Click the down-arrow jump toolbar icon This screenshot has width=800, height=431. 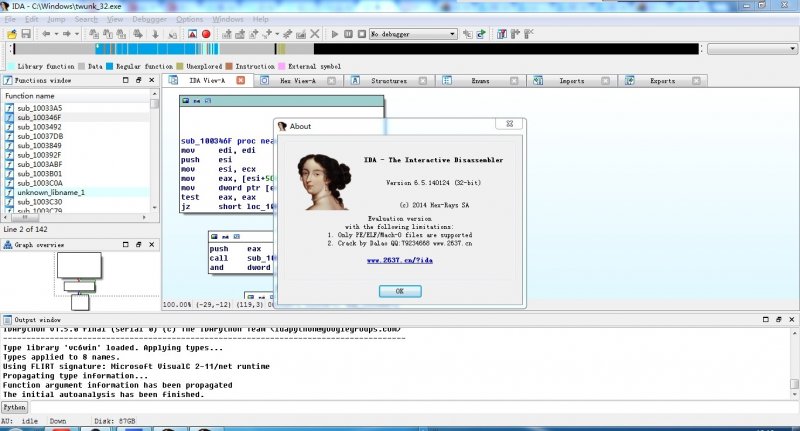click(x=155, y=34)
